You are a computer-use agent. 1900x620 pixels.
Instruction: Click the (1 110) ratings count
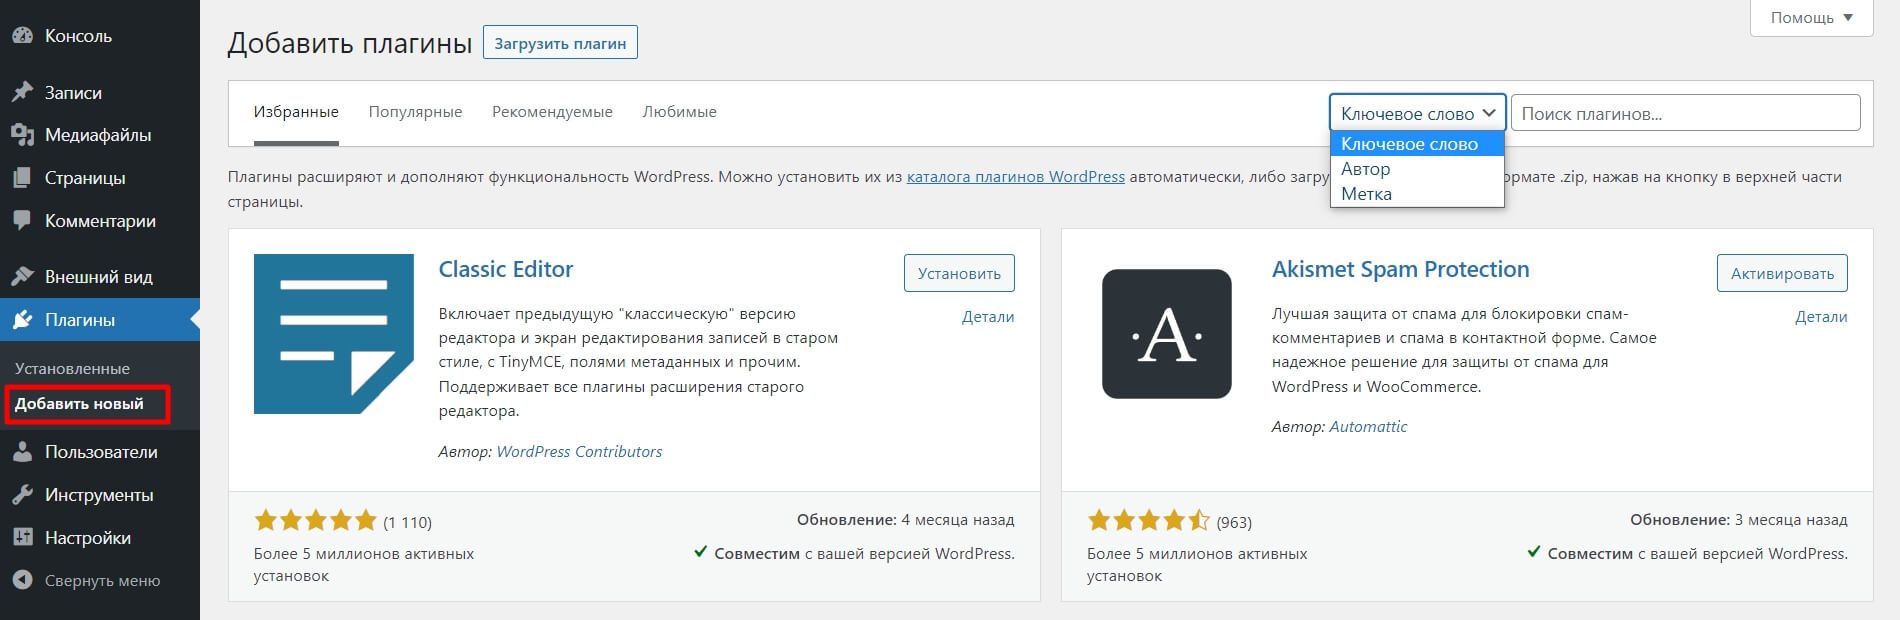(407, 522)
